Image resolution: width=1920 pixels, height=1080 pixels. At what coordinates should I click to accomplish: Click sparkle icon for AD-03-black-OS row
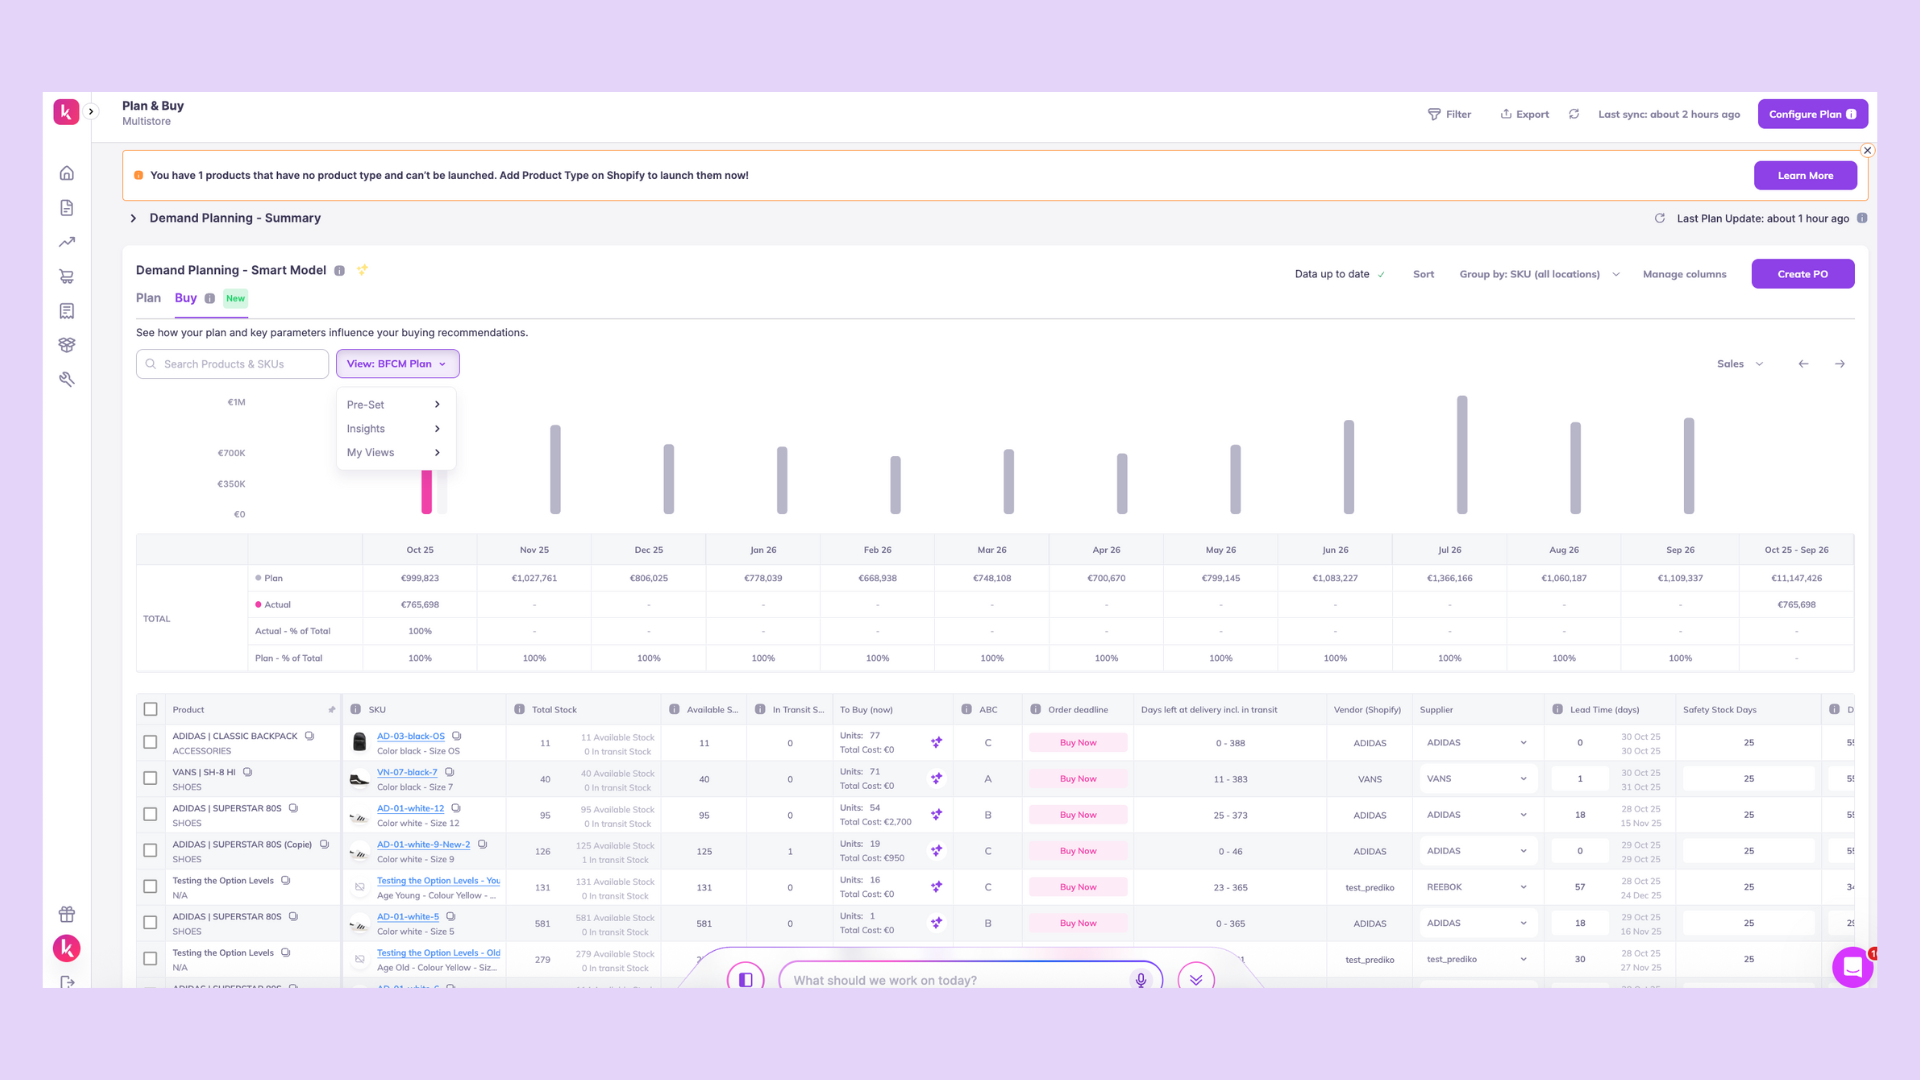click(936, 743)
